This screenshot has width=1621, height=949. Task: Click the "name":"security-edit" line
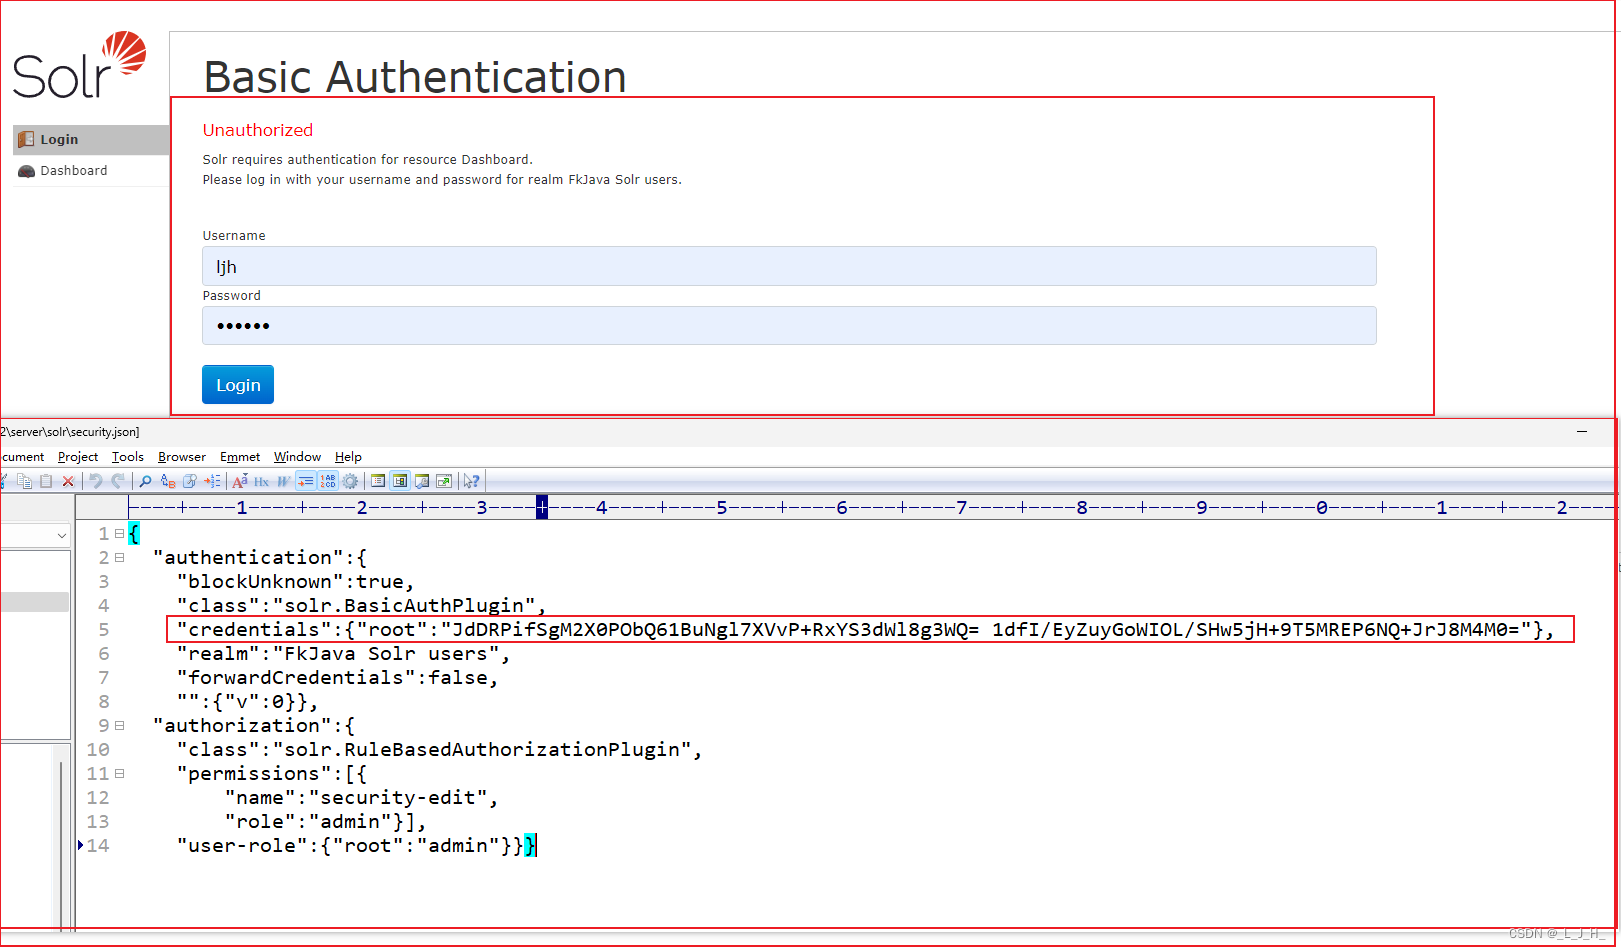coord(361,798)
